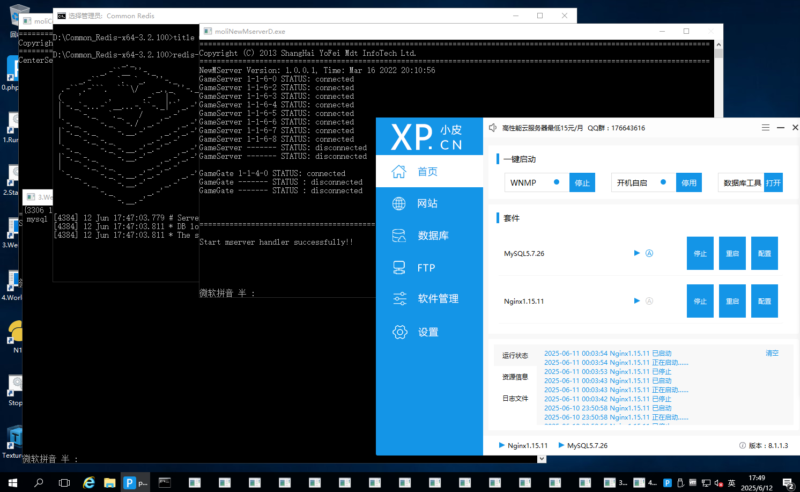
Task: Stop the WNMP one-click service
Action: coord(582,183)
